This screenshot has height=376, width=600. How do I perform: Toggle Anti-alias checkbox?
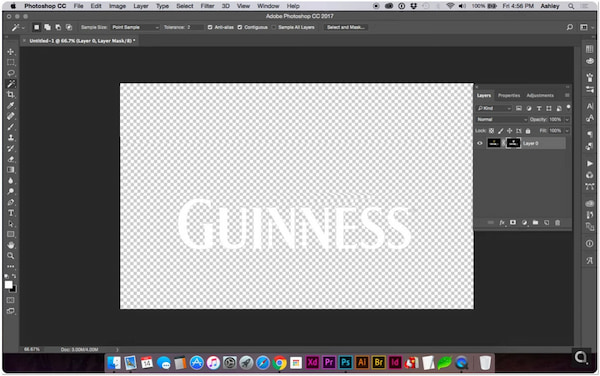tap(210, 27)
